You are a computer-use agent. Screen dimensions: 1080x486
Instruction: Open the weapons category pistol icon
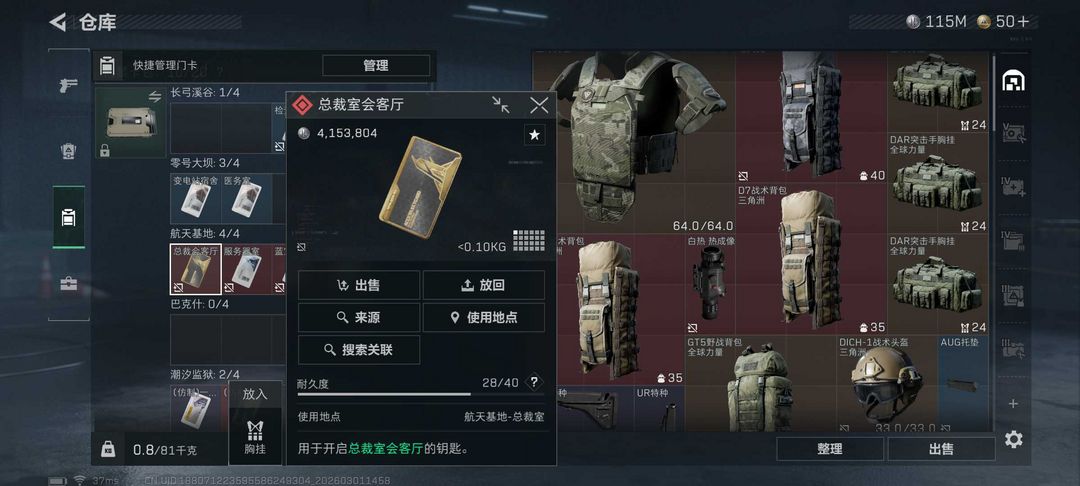coord(69,86)
